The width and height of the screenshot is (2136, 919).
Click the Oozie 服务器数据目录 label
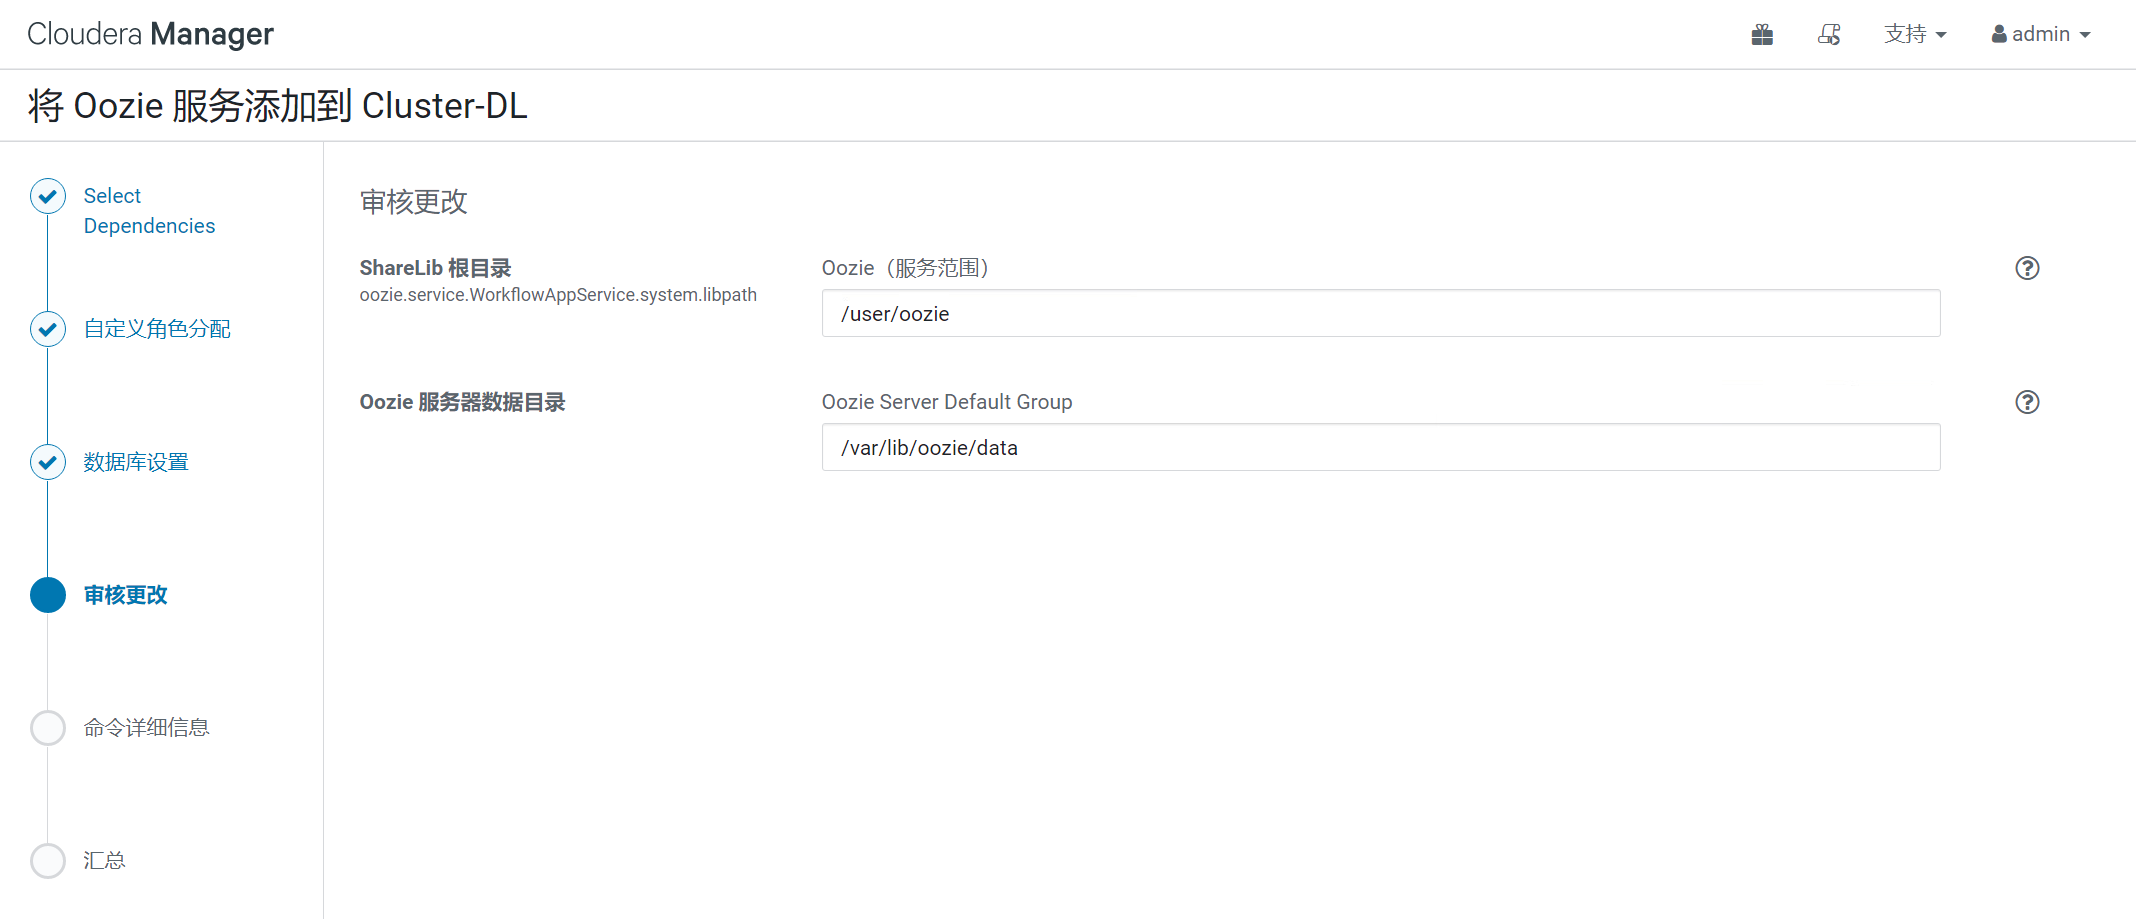(462, 402)
